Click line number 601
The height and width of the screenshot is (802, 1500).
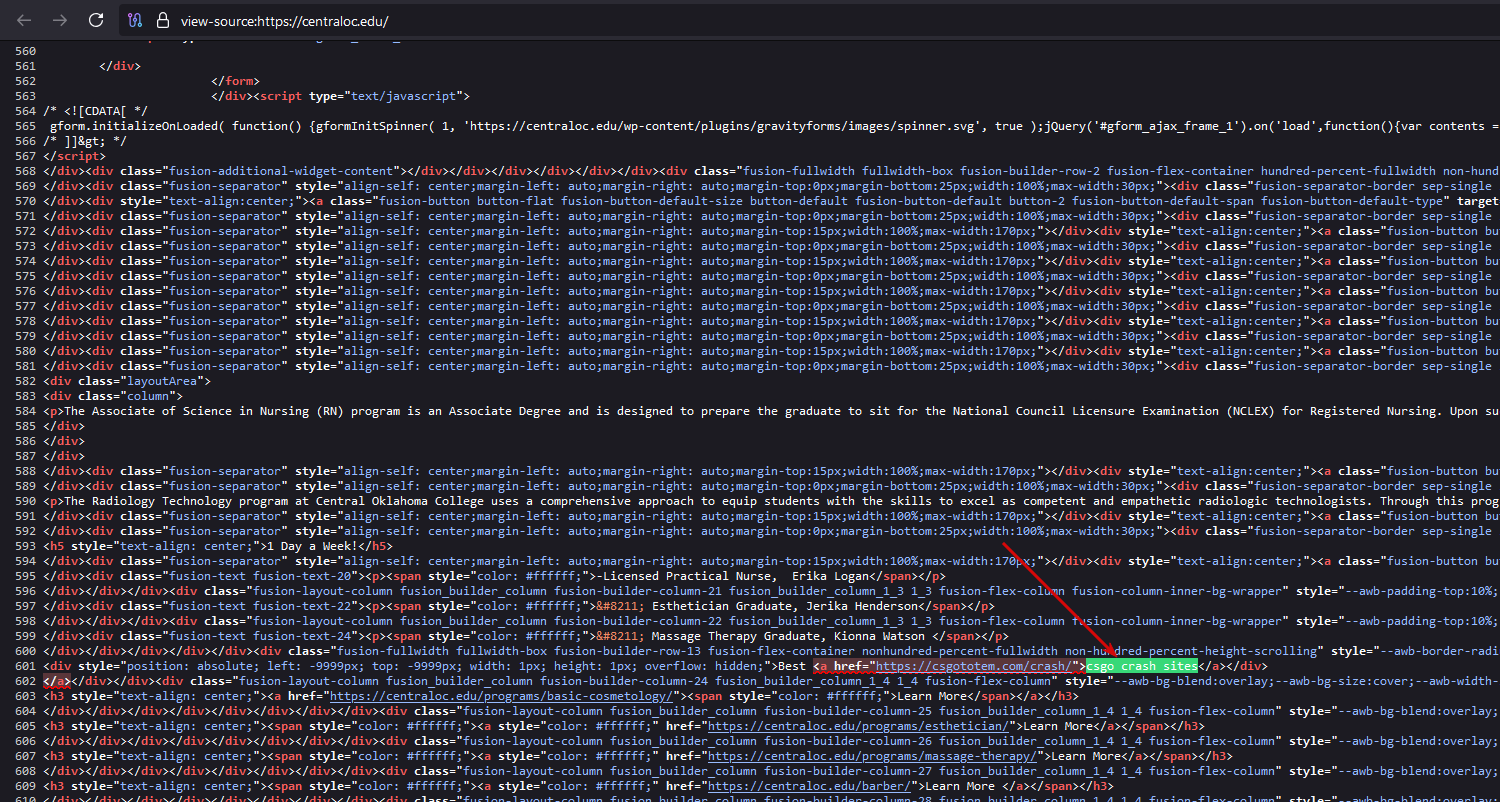(x=26, y=666)
